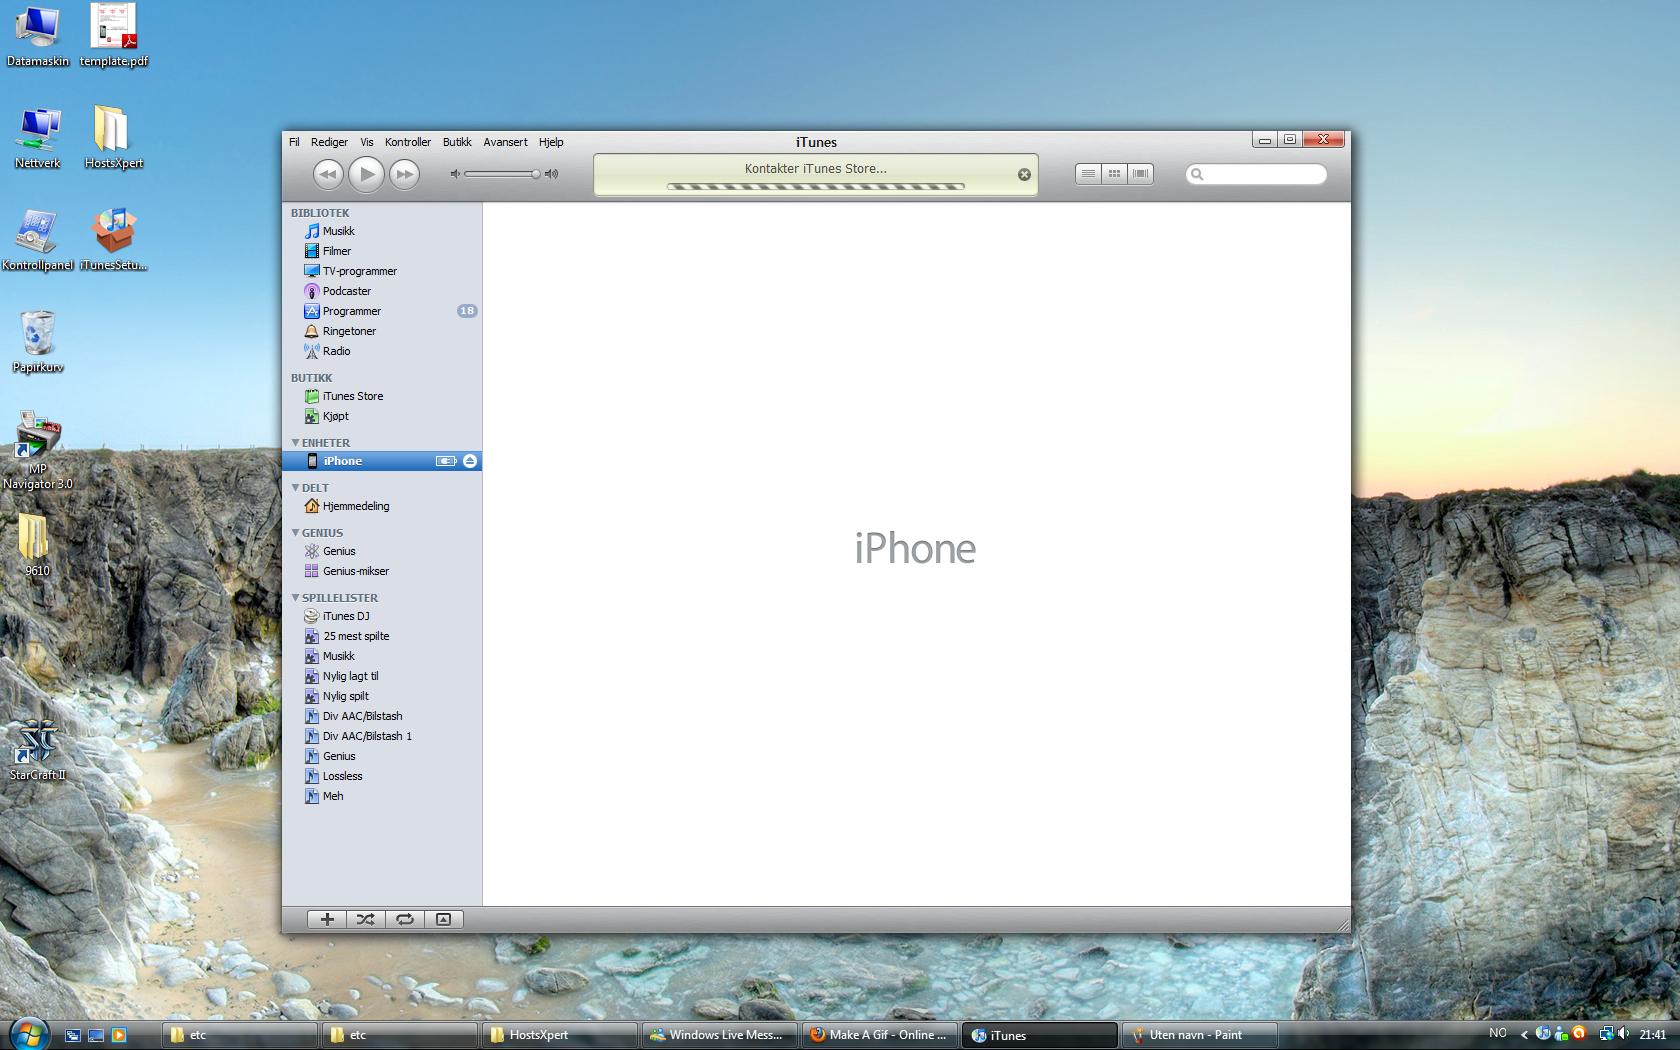Switch to Cover Flow view

pos(1140,174)
